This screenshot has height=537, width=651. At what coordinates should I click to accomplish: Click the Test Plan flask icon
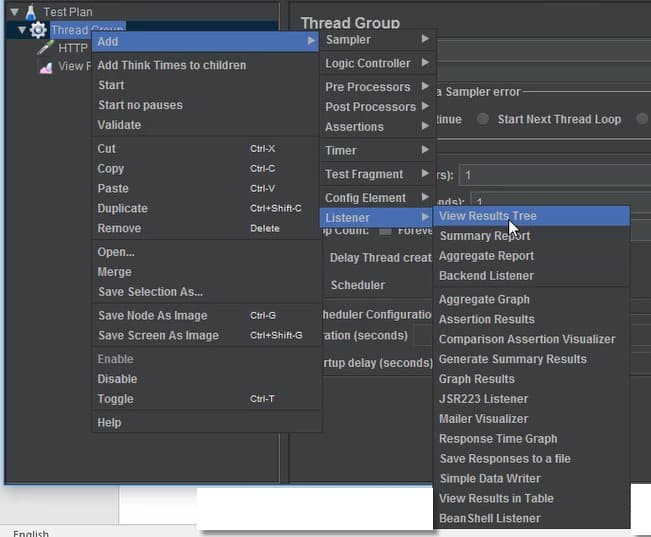tap(30, 12)
